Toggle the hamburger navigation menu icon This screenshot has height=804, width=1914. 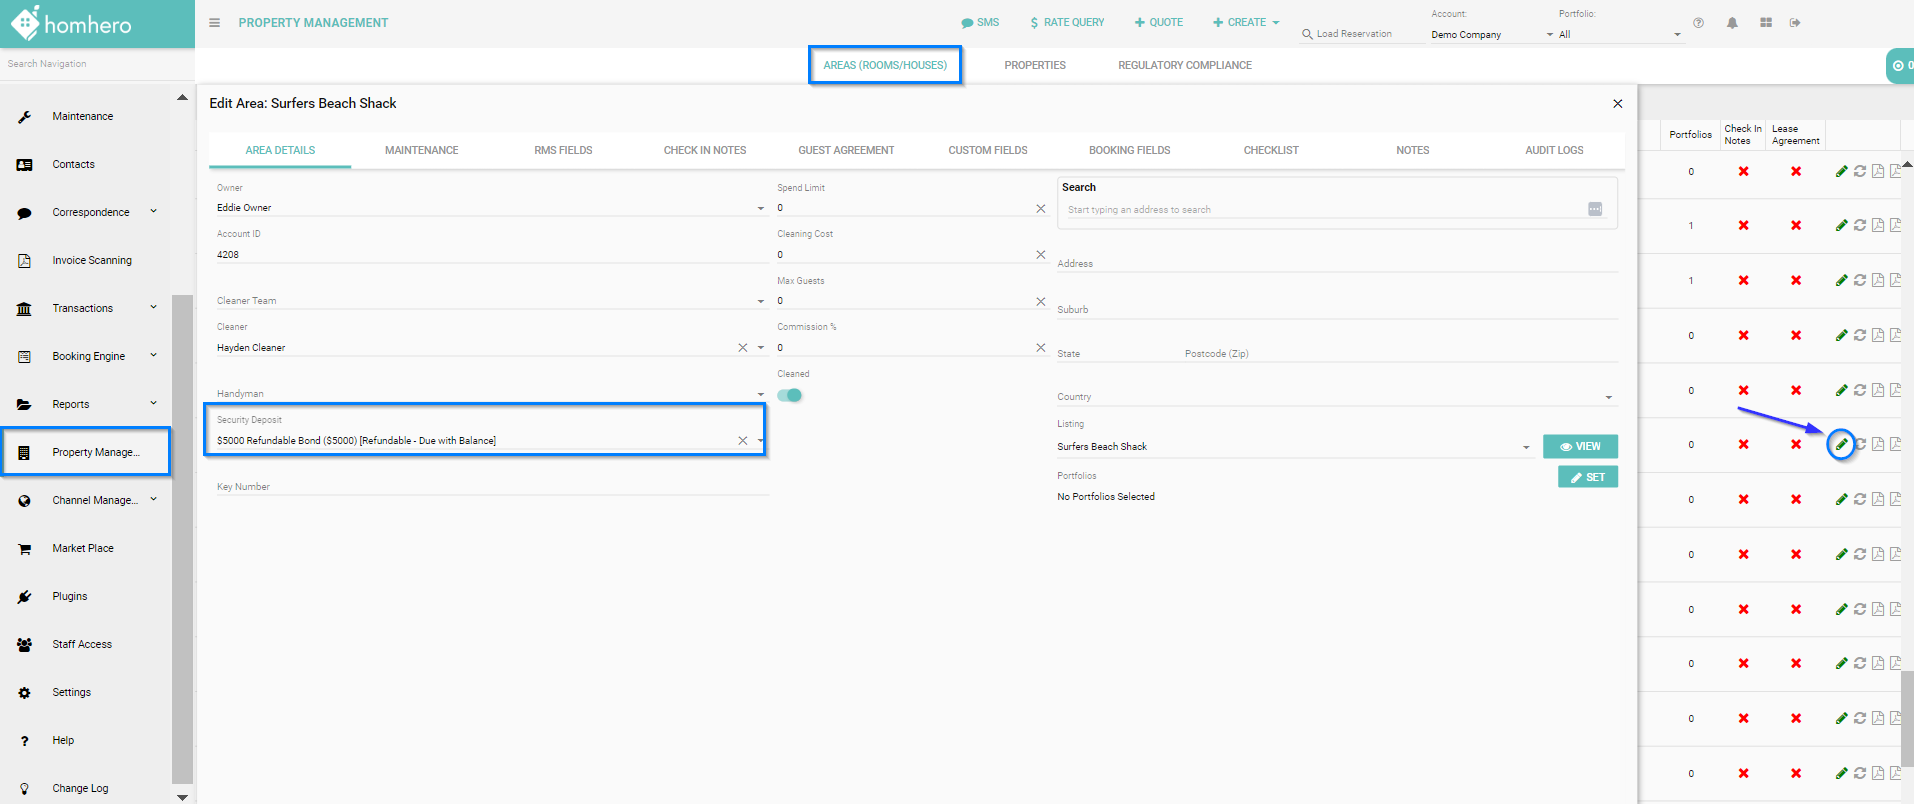[214, 23]
